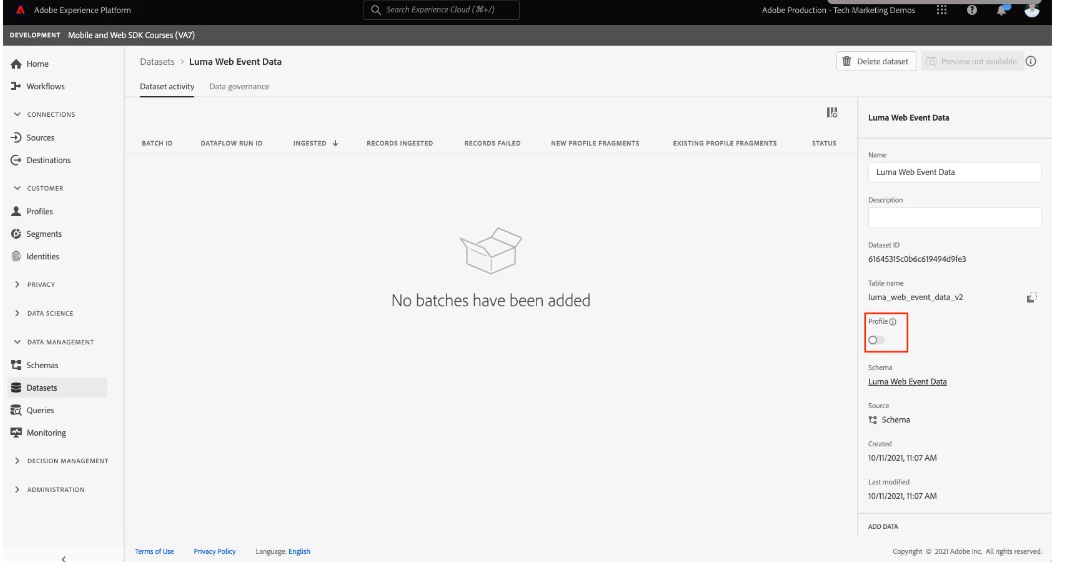Screen dimensions: 1067x571
Task: Go back via Datasets breadcrumb
Action: [157, 61]
